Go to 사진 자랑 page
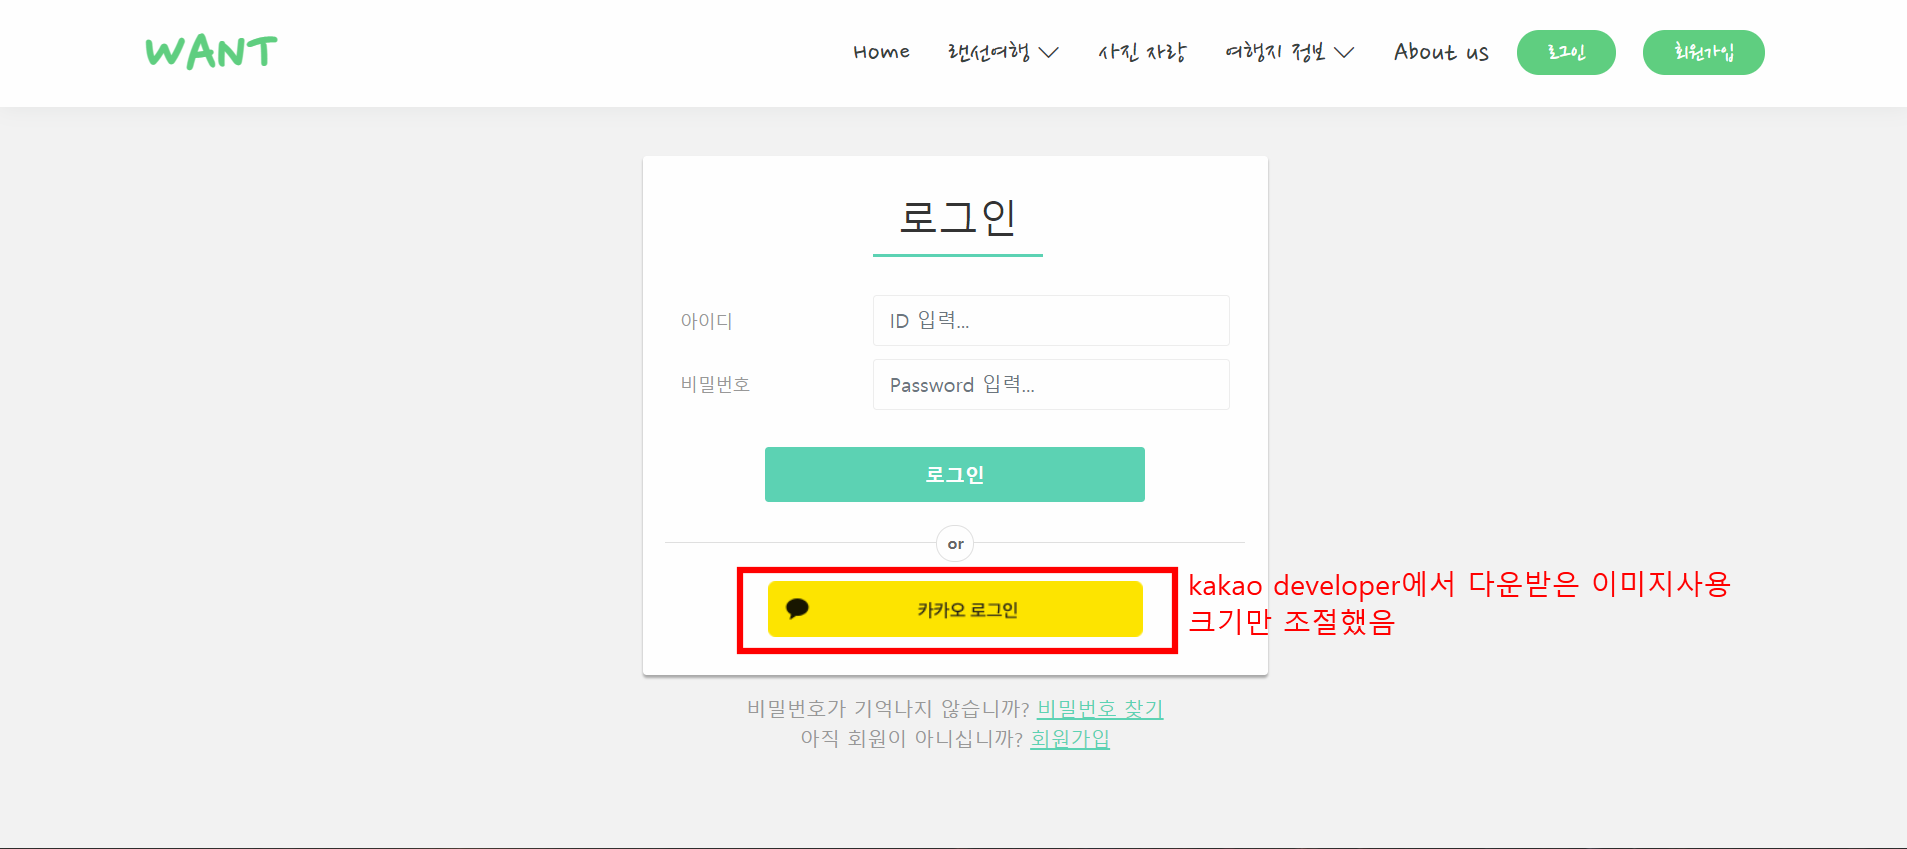 pos(1141,52)
